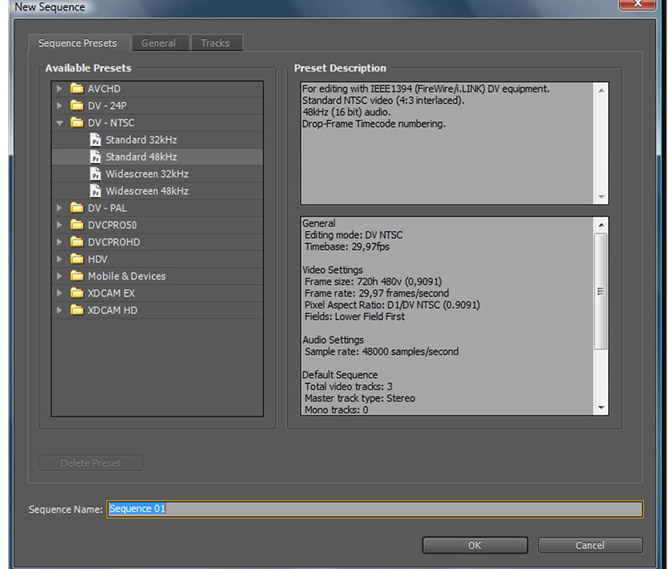
Task: Click the Standard 48kHz preset file icon
Action: [x=95, y=157]
